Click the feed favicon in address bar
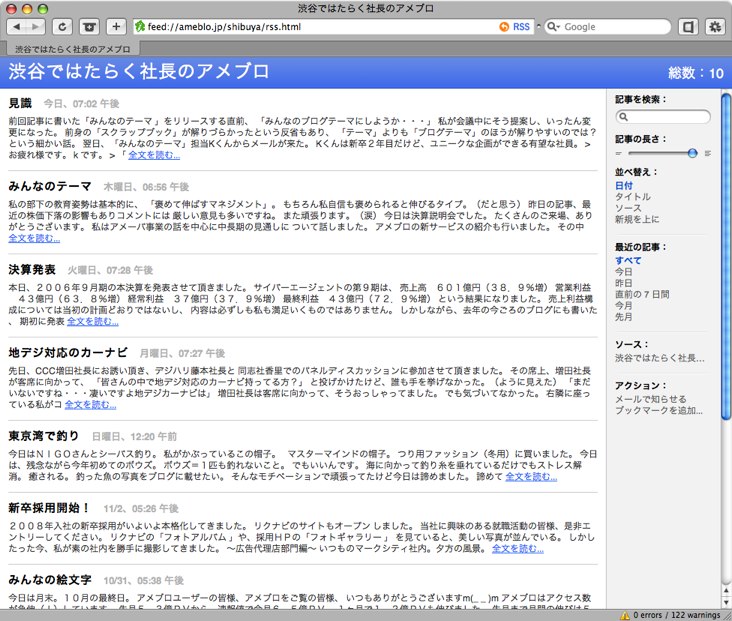 [x=140, y=27]
